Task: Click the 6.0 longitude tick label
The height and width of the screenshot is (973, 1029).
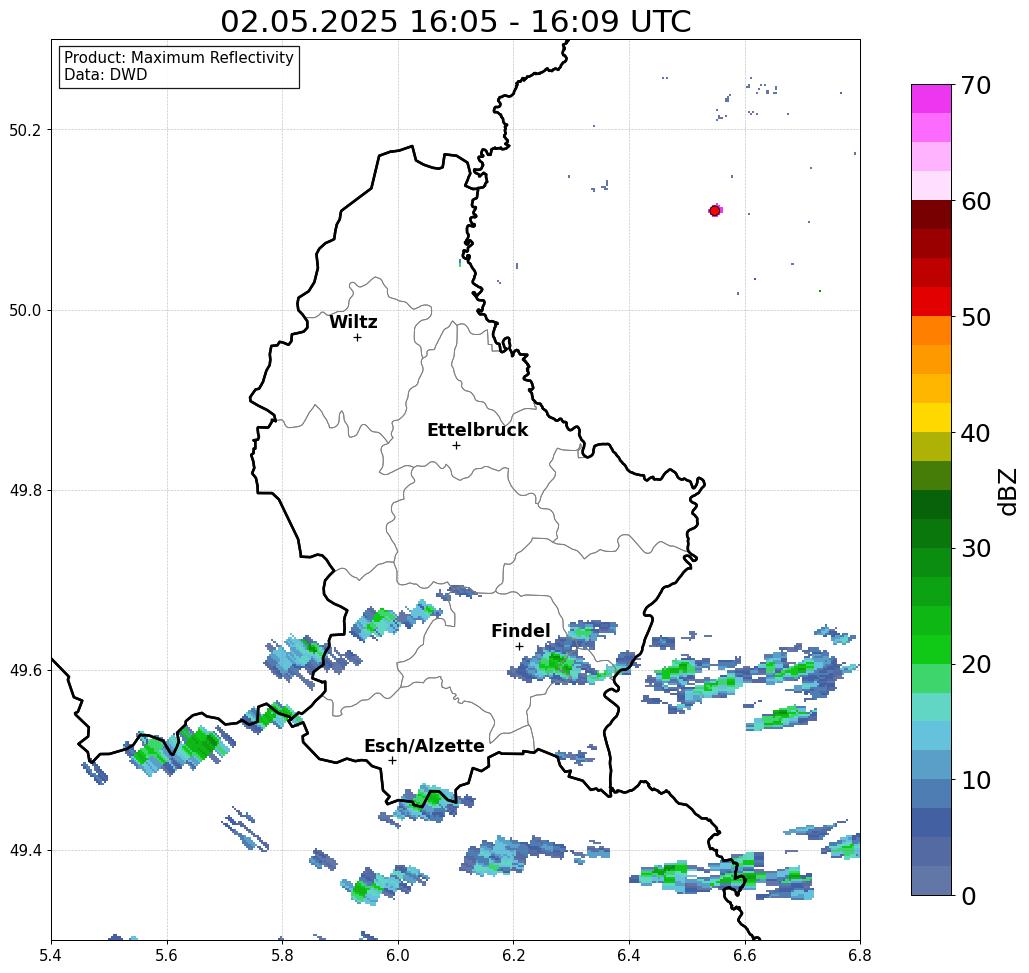Action: [x=398, y=955]
